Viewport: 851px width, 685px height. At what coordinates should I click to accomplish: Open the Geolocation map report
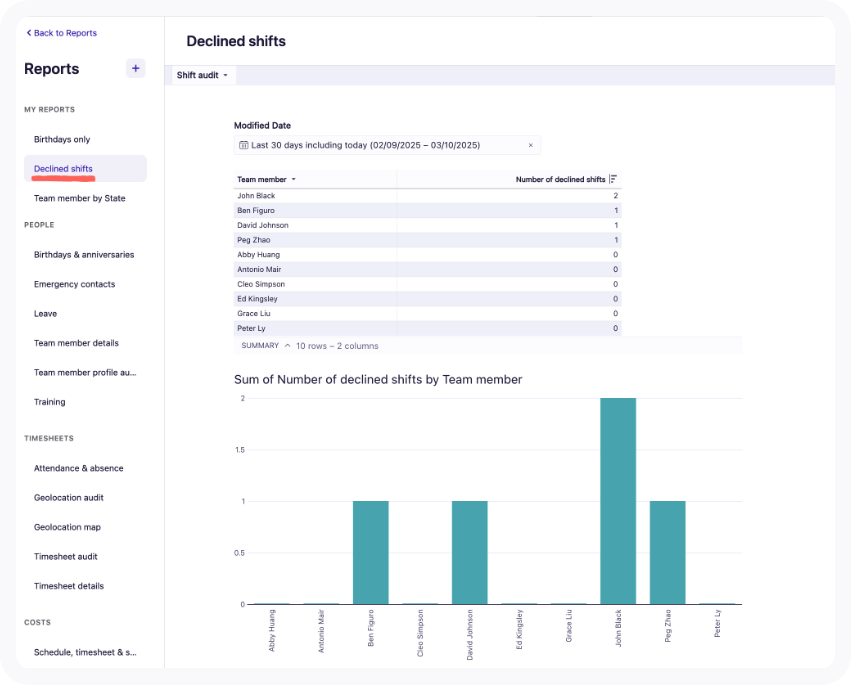pos(67,528)
